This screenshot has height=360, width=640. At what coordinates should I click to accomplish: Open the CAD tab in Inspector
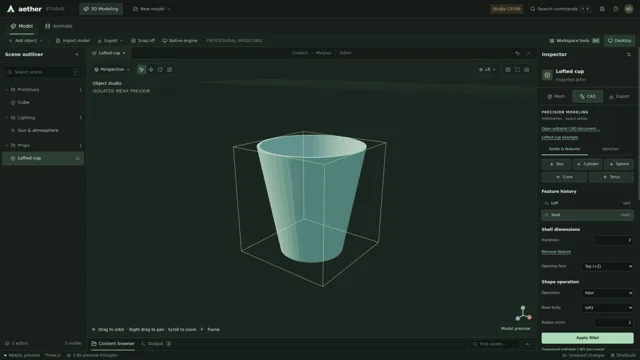[587, 97]
